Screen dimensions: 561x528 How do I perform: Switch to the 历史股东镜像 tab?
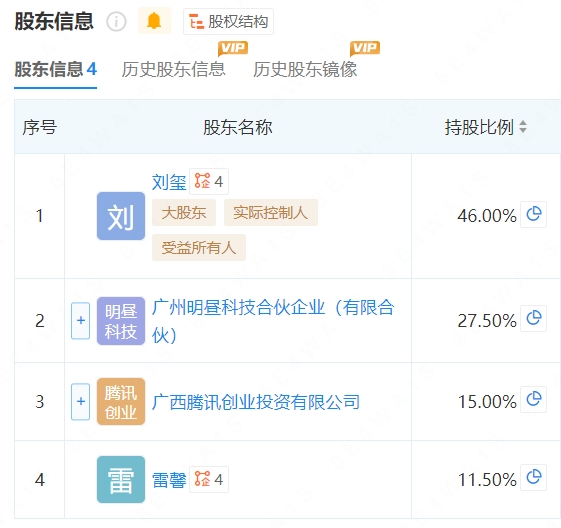[305, 69]
